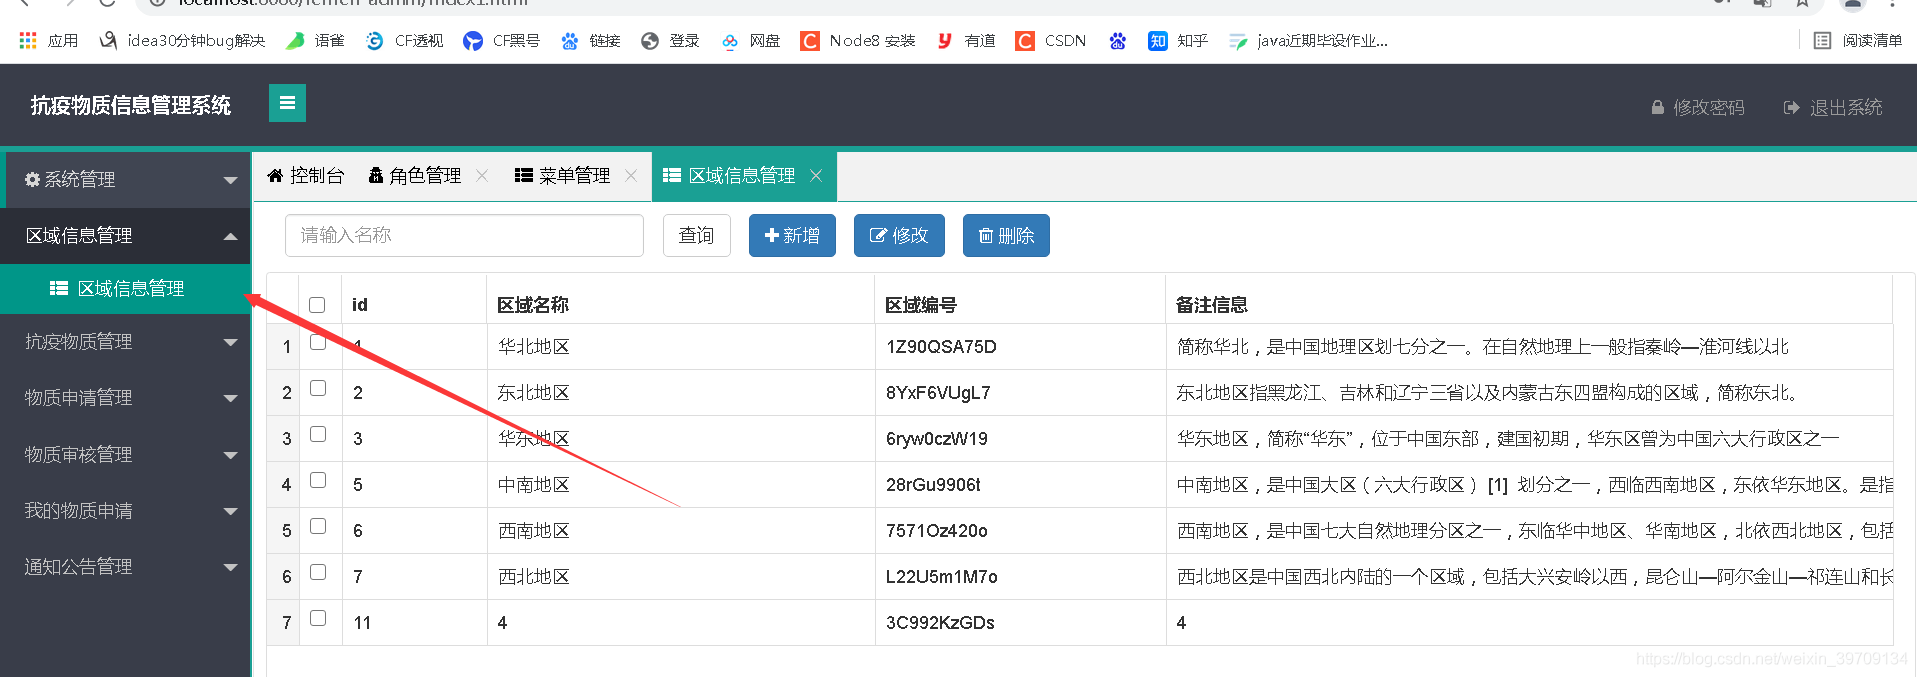The height and width of the screenshot is (677, 1917).
Task: Open the 链接 bookmark
Action: click(590, 41)
